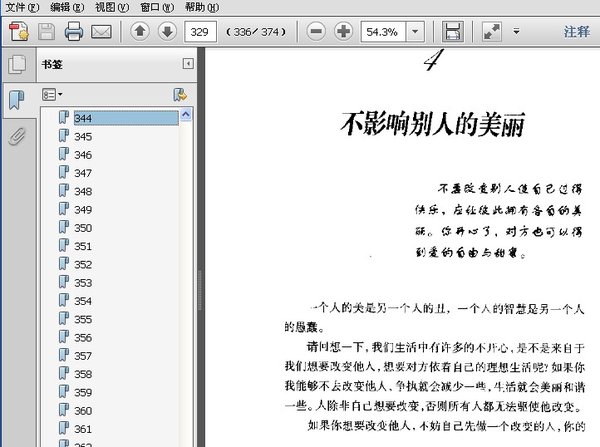The image size is (600, 447).
Task: Go to previous page with up arrow
Action: 140,31
